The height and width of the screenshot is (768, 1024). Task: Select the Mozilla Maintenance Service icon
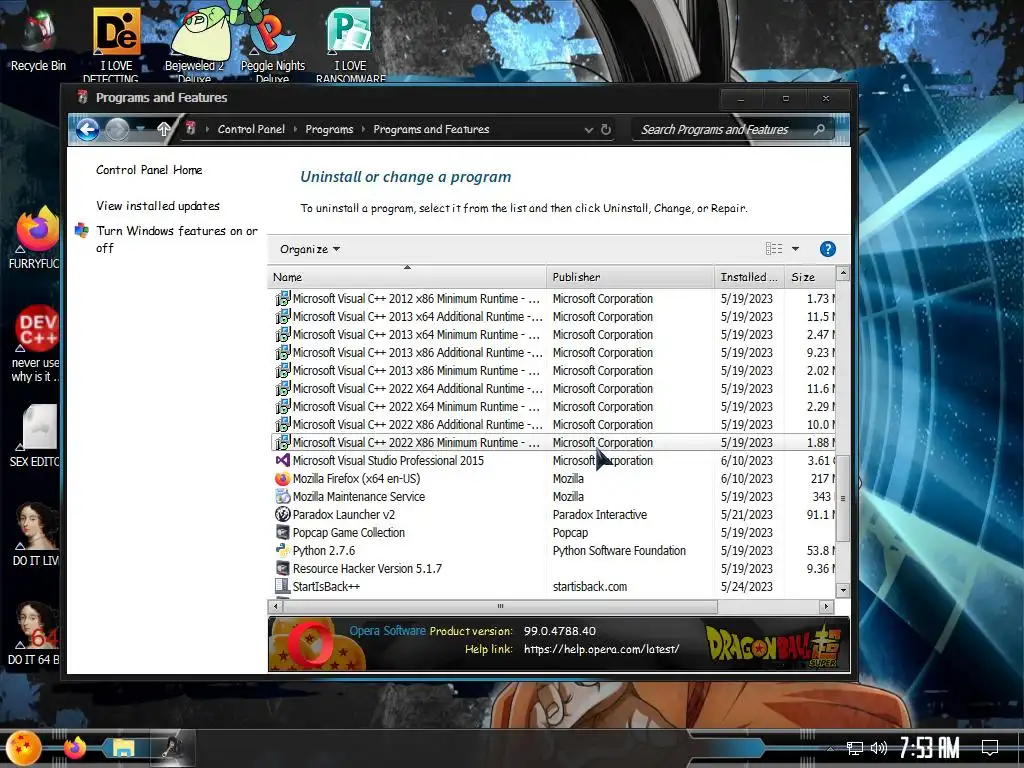click(282, 496)
